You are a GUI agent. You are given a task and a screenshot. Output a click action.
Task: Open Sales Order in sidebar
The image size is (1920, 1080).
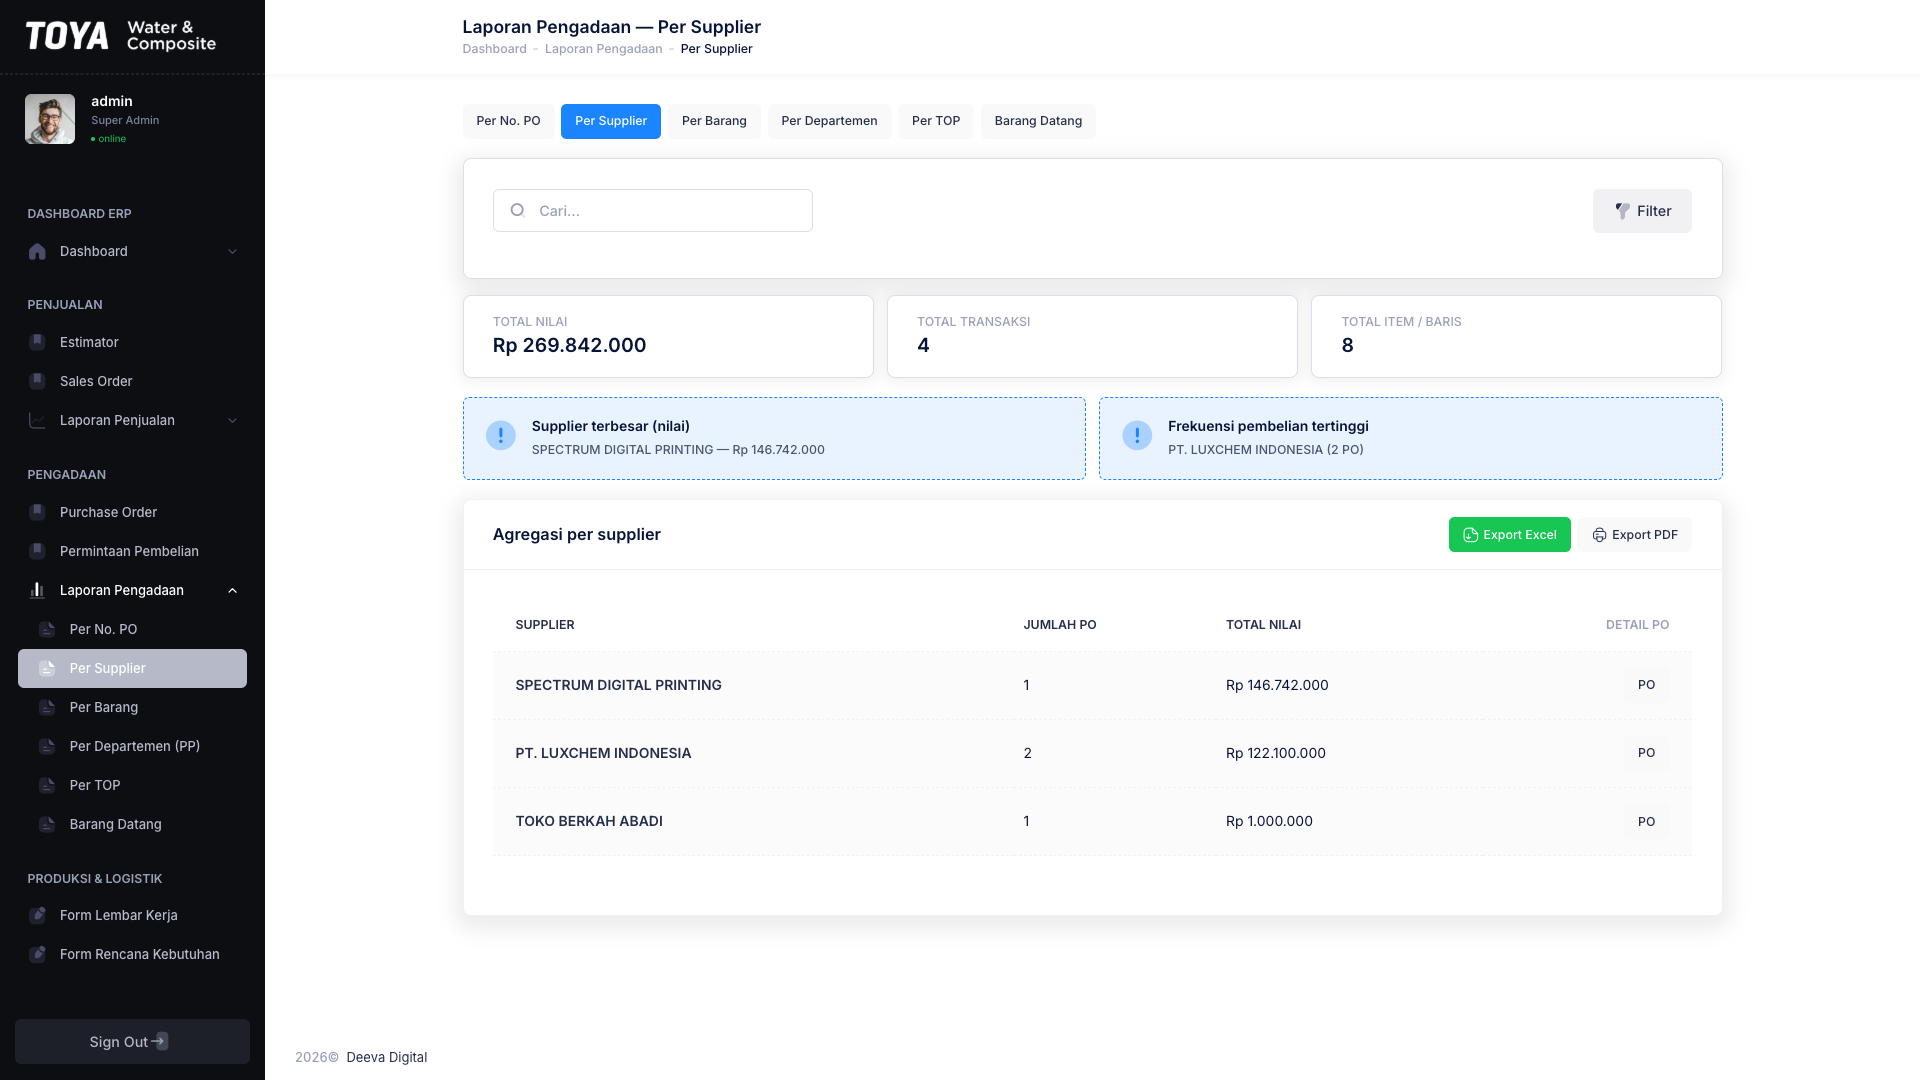tap(132, 381)
